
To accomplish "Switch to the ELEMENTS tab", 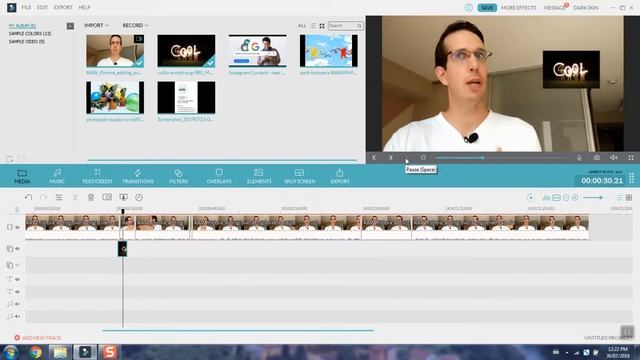I will [259, 176].
